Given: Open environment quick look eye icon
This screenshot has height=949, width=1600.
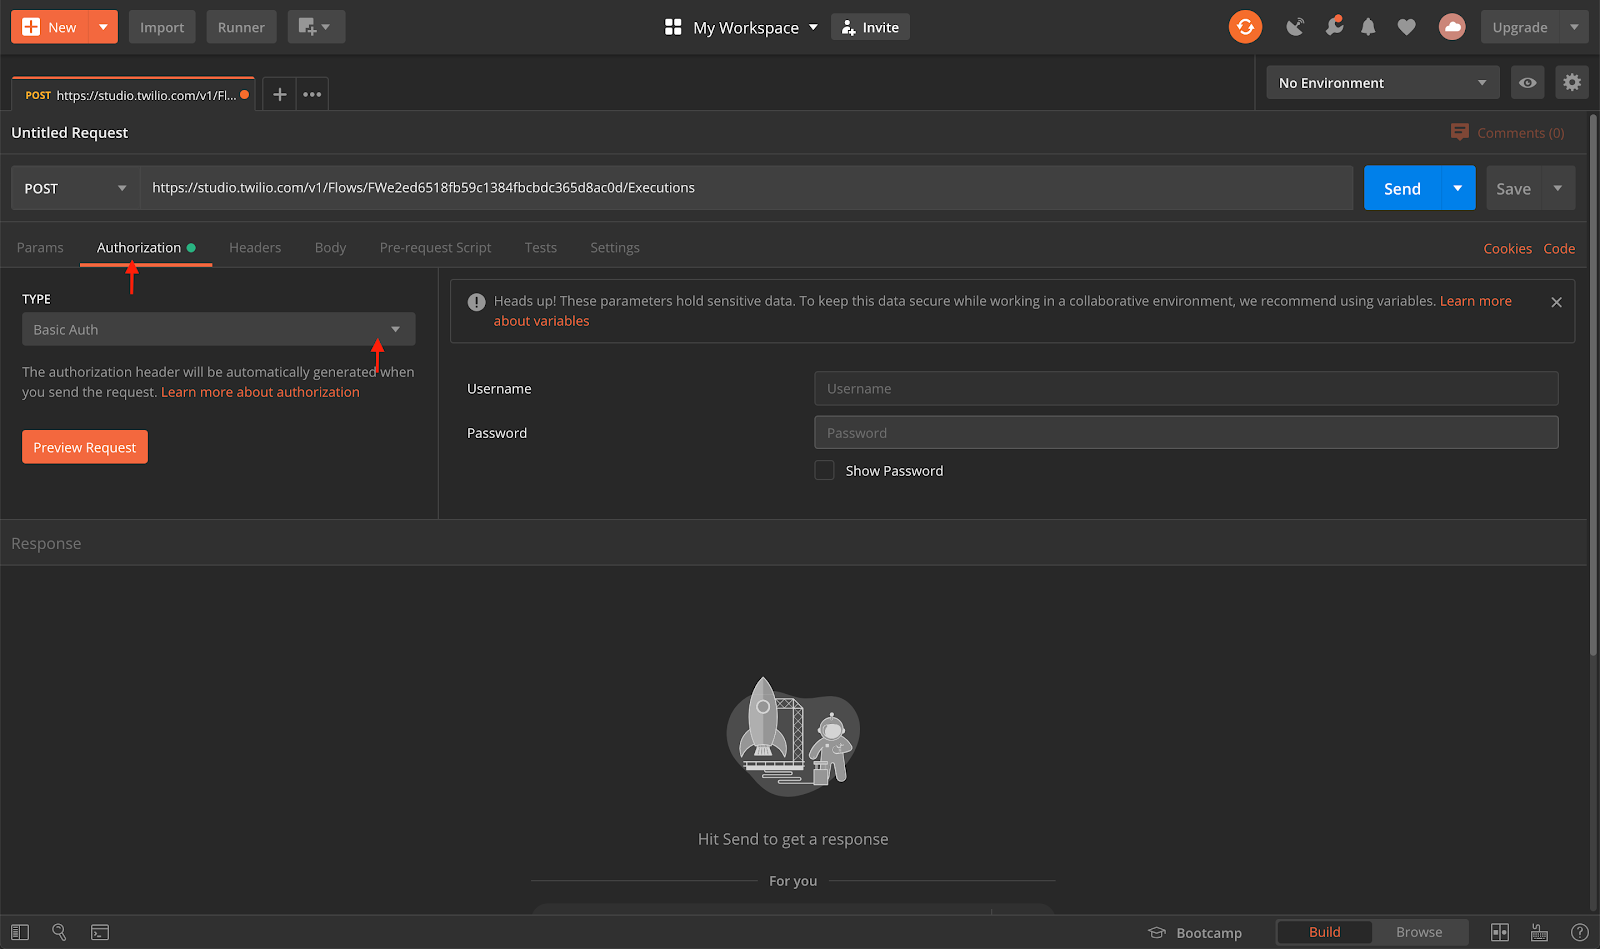Looking at the screenshot, I should (x=1527, y=83).
